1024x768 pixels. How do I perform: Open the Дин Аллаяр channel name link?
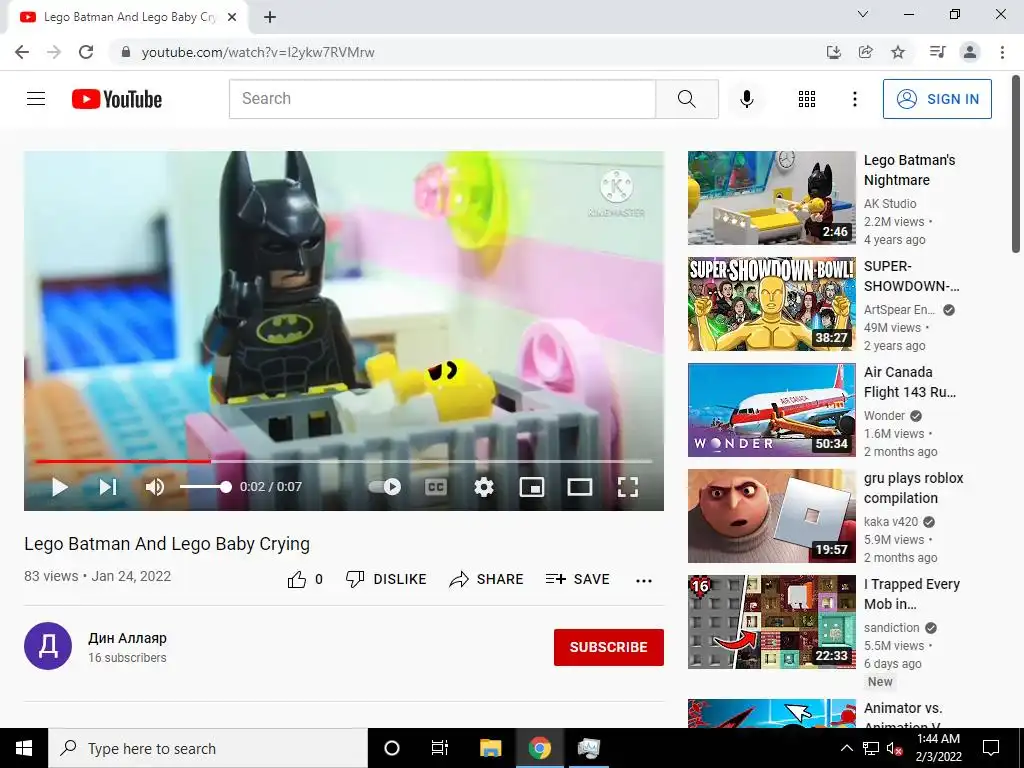click(x=127, y=638)
